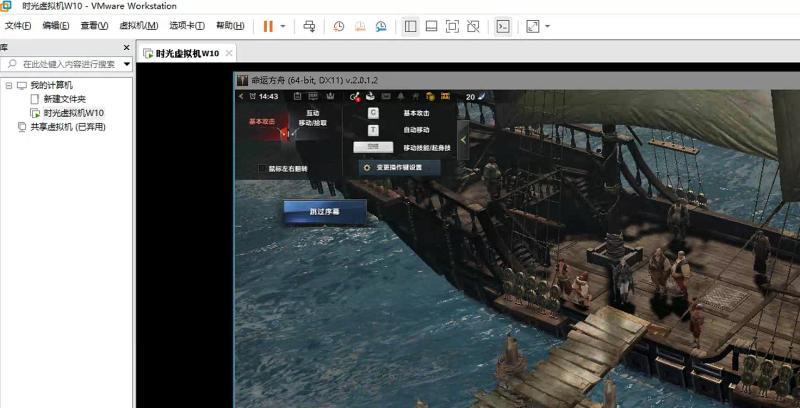
Task: Click the spacebar key for 移动技能/起身技
Action: pos(373,148)
